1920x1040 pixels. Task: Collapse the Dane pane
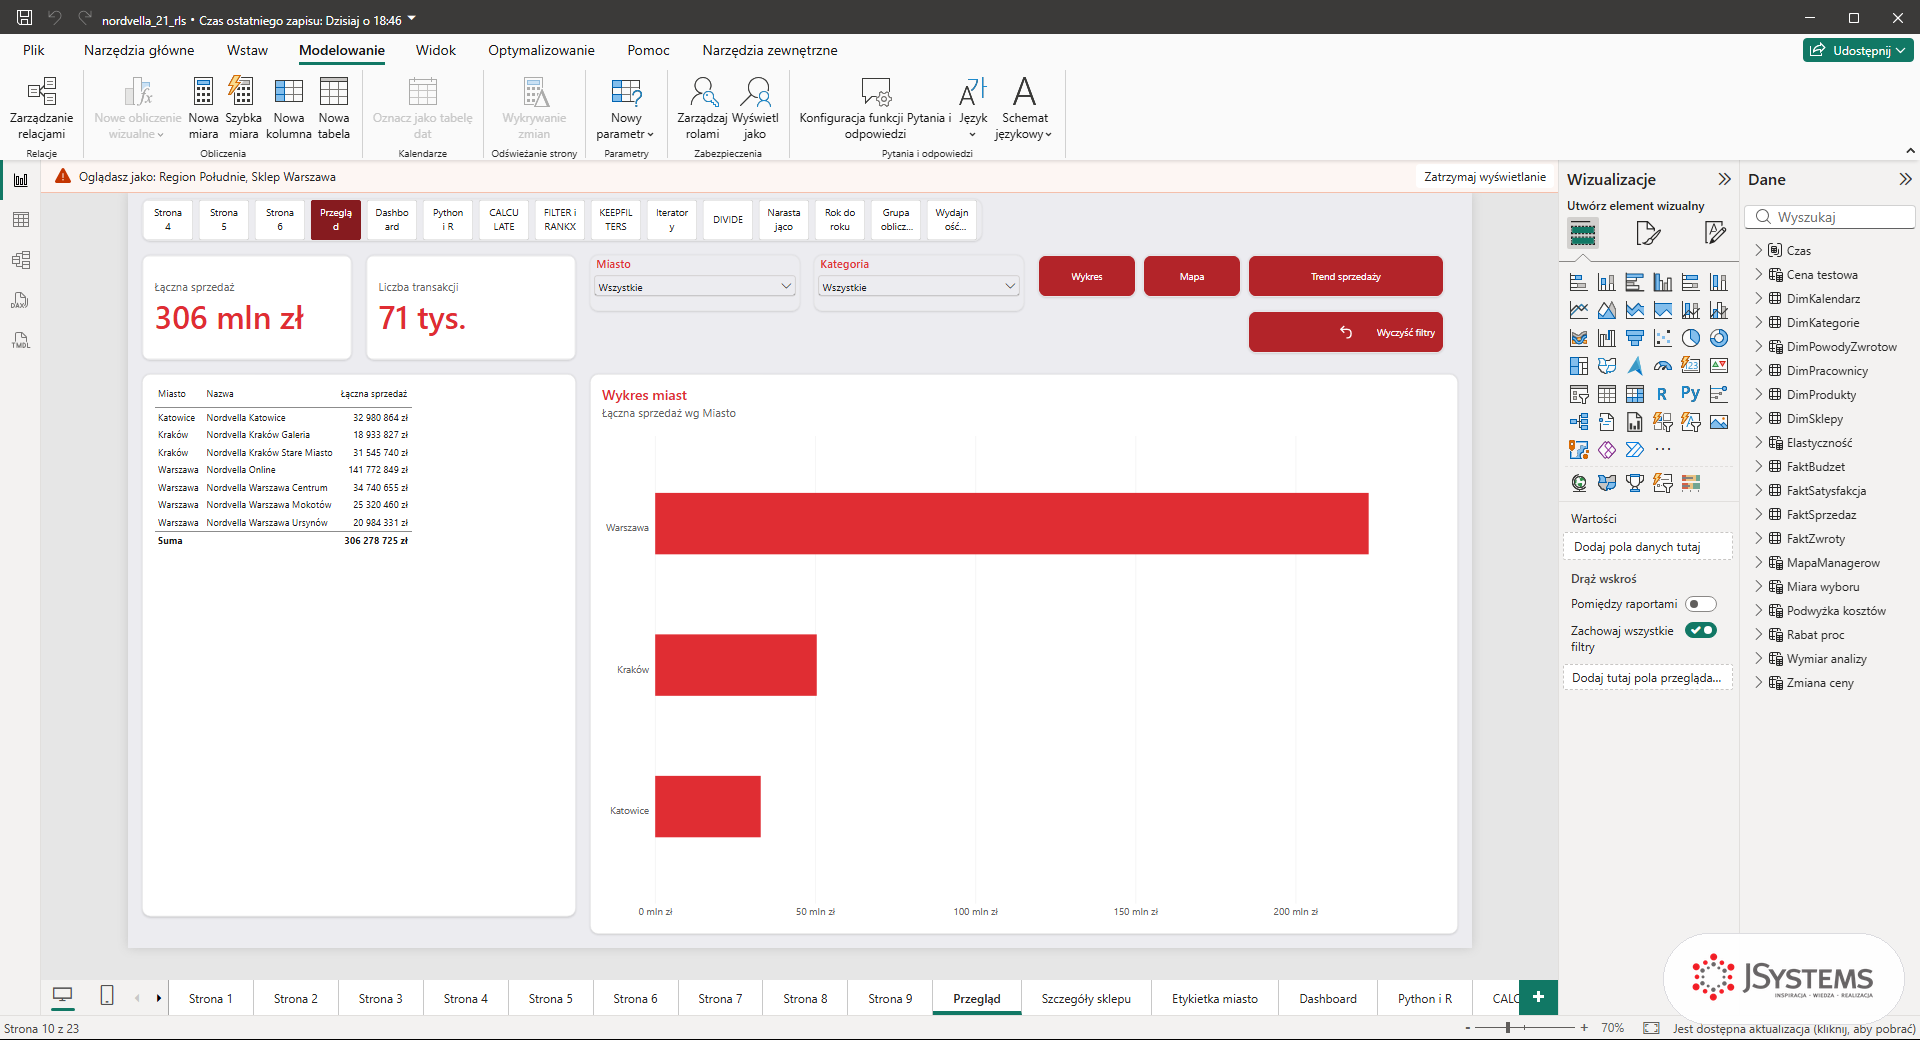click(1905, 179)
